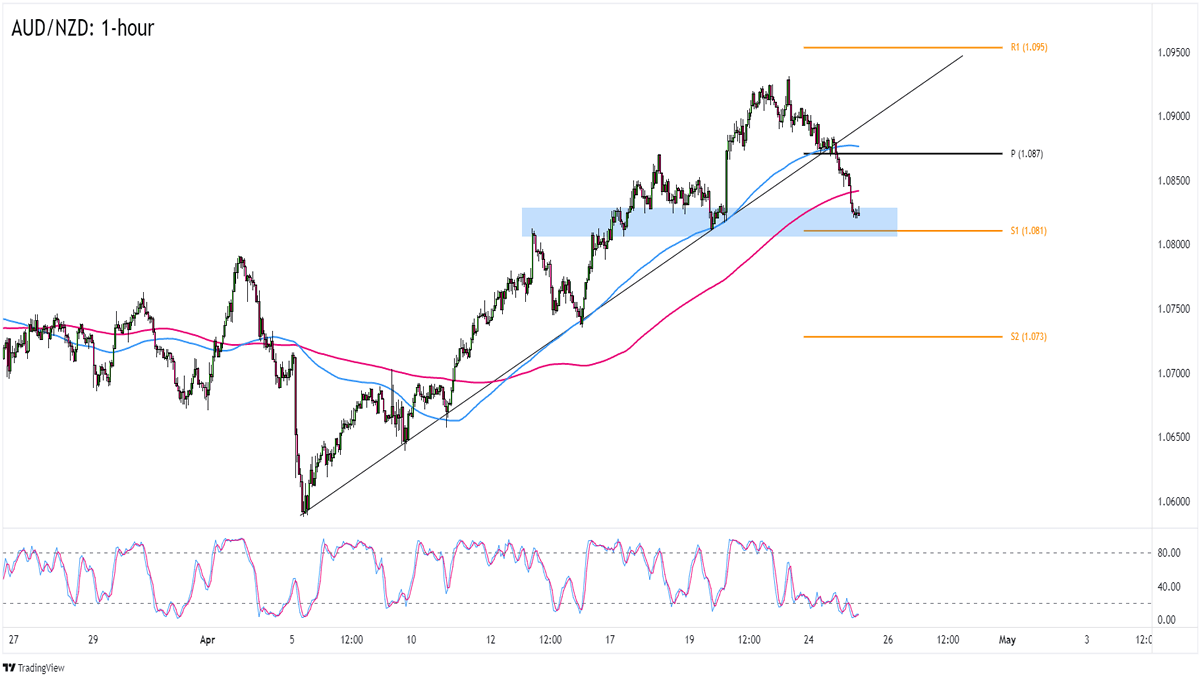Click the Apr date on time axis
The width and height of the screenshot is (1200, 675).
pyautogui.click(x=208, y=639)
